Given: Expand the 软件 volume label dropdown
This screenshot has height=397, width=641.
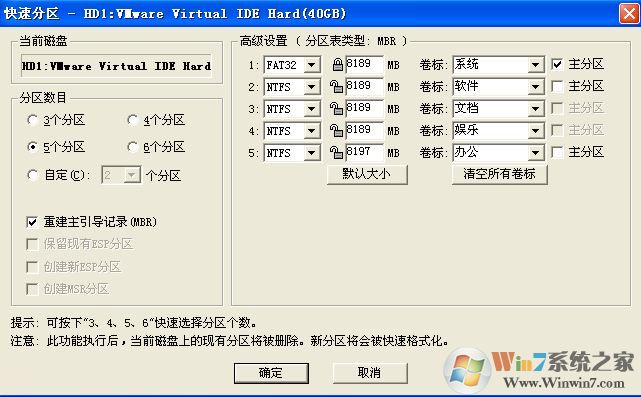Looking at the screenshot, I should [x=535, y=87].
